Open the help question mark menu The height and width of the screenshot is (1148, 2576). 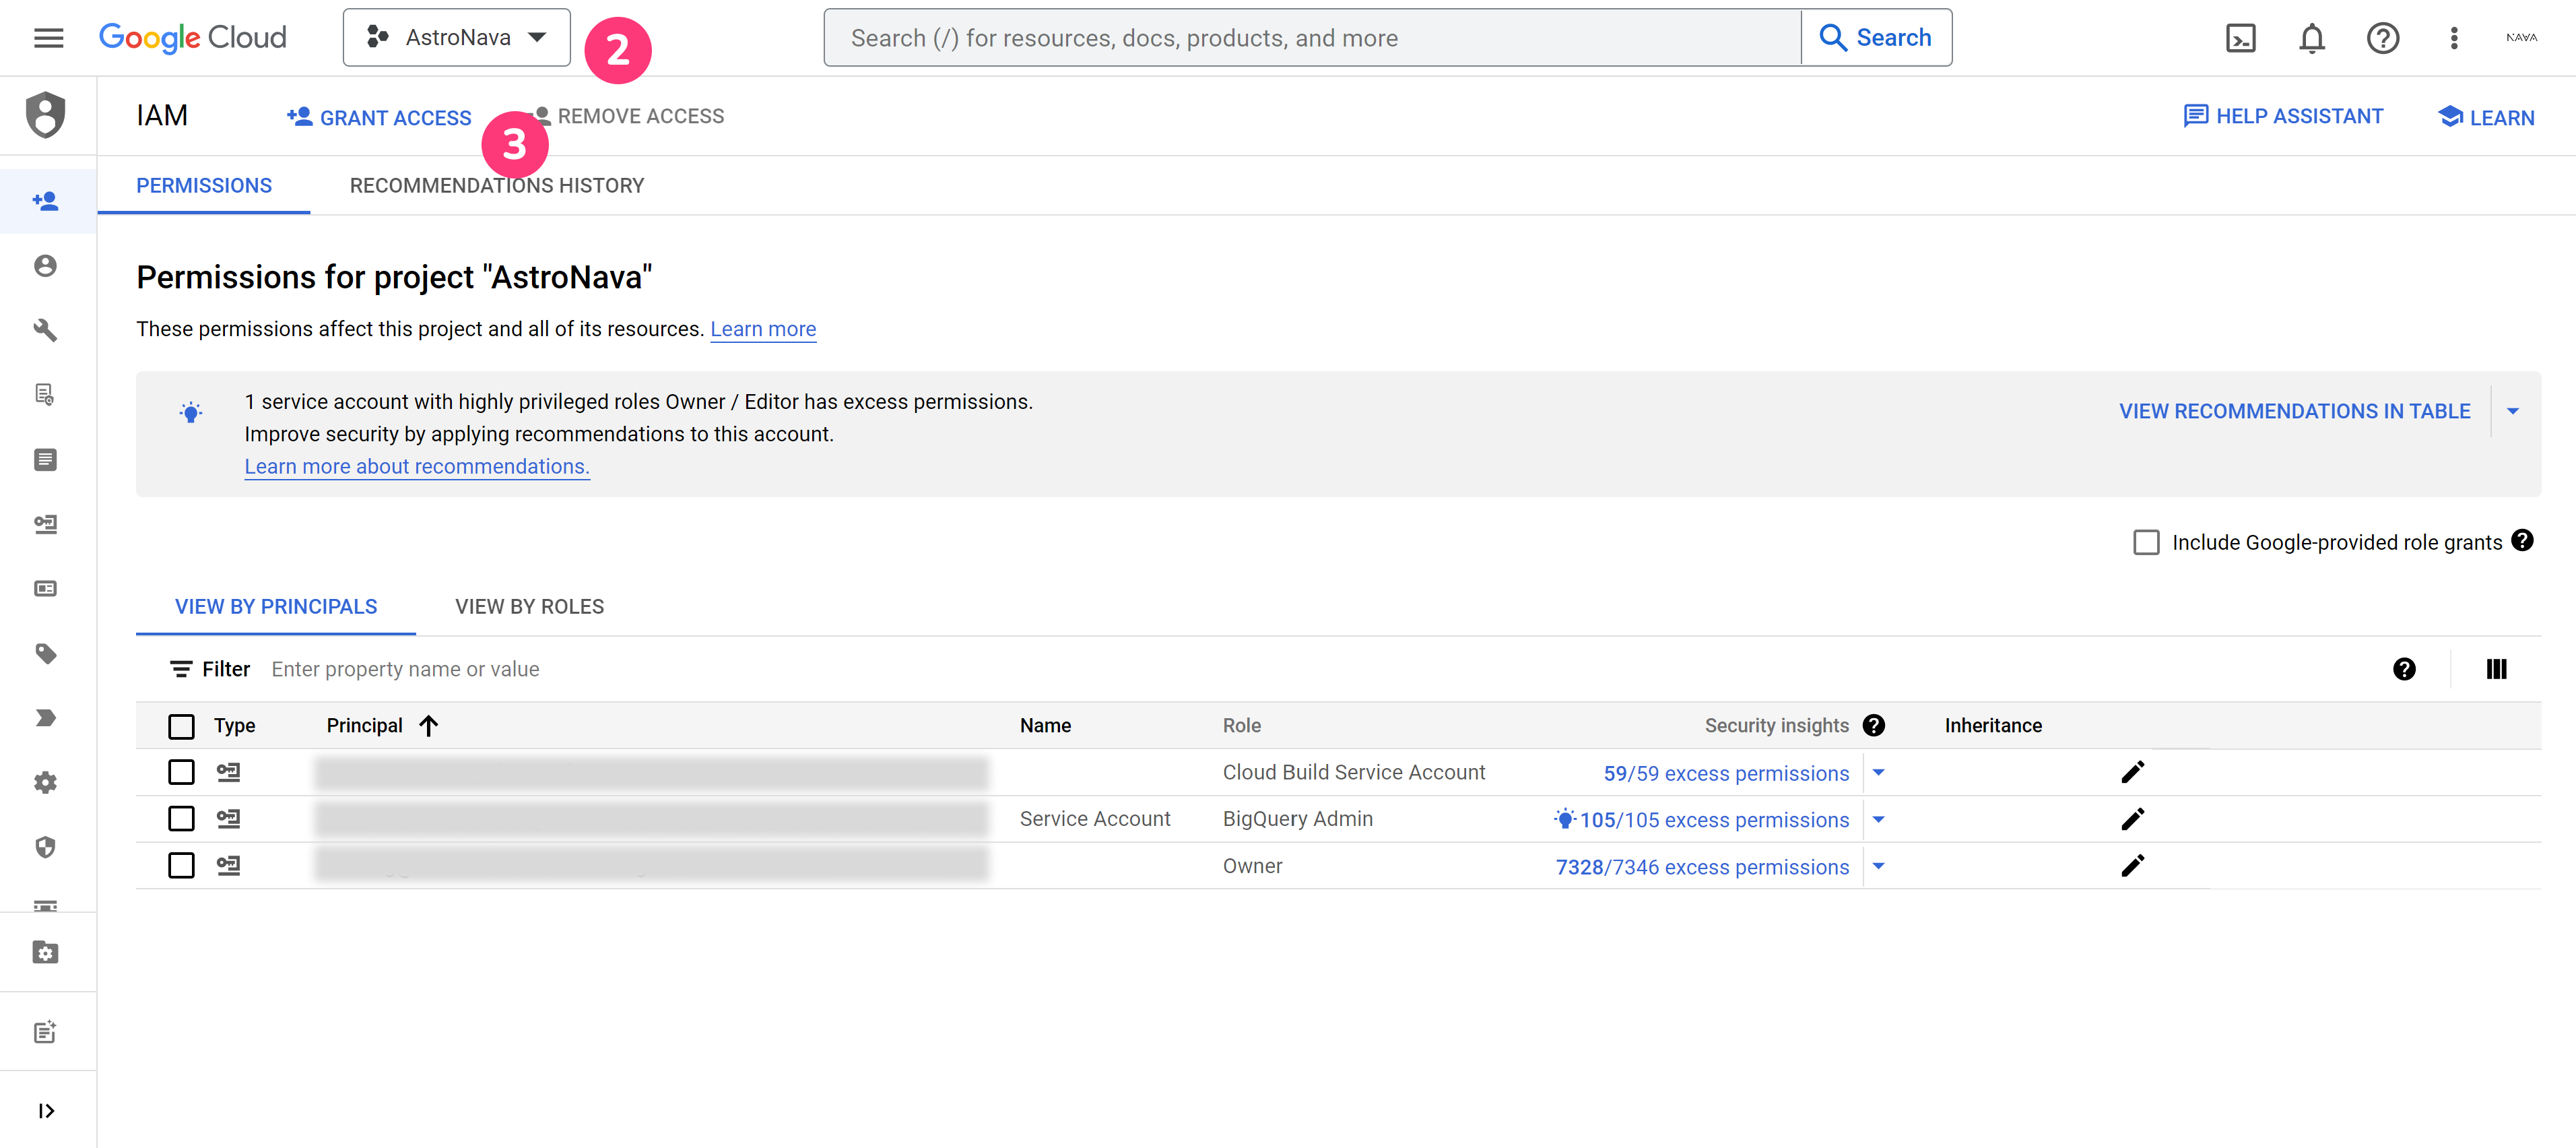(x=2382, y=38)
